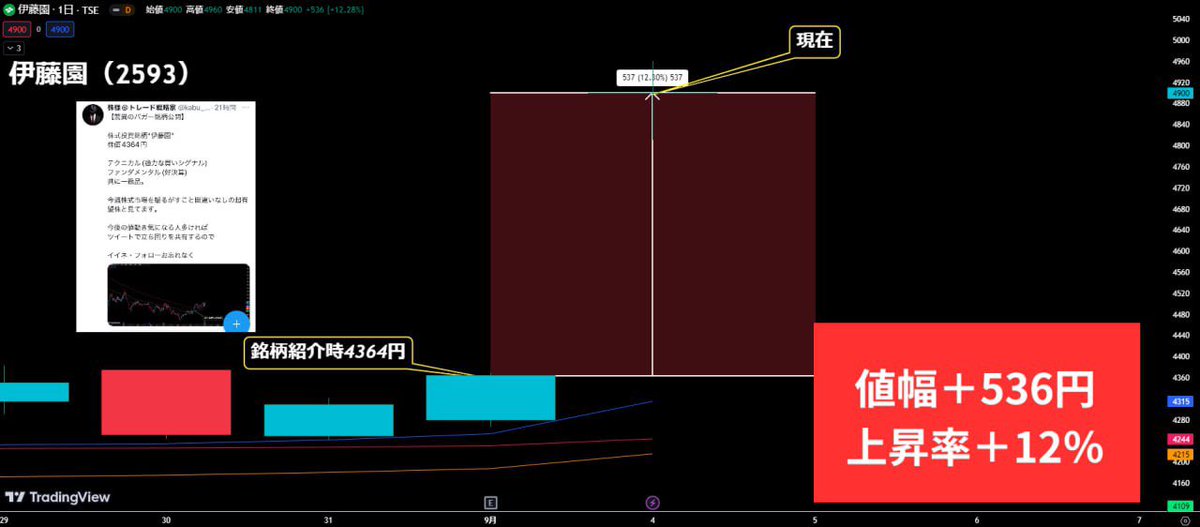This screenshot has height=527, width=1200.
Task: Select the cyan candlestick on the 31st
Action: pyautogui.click(x=328, y=420)
